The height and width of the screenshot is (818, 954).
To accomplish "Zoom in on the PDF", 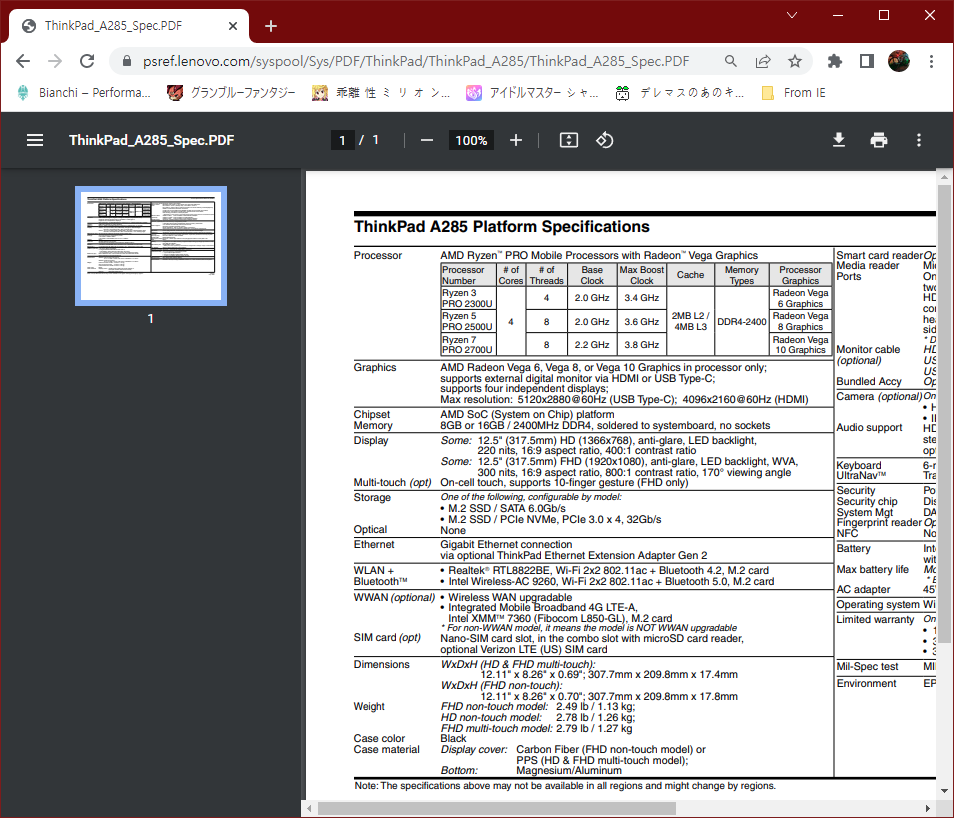I will tap(516, 140).
